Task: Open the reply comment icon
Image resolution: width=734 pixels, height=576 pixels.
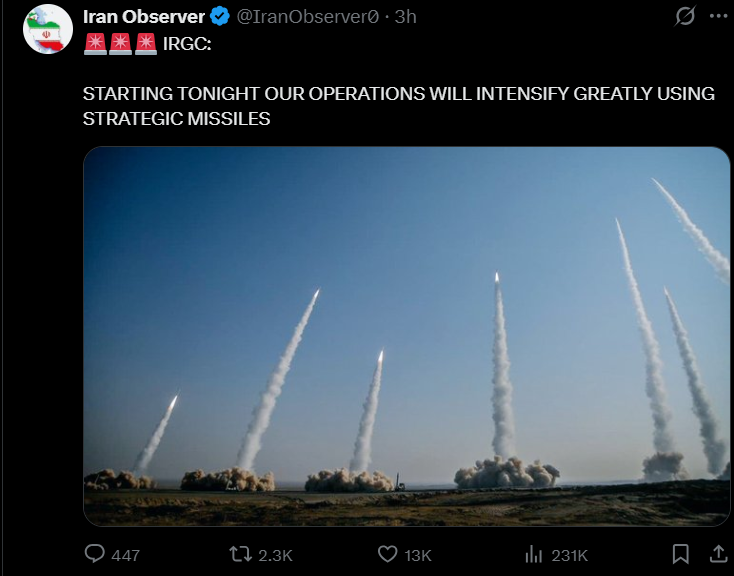Action: 94,554
